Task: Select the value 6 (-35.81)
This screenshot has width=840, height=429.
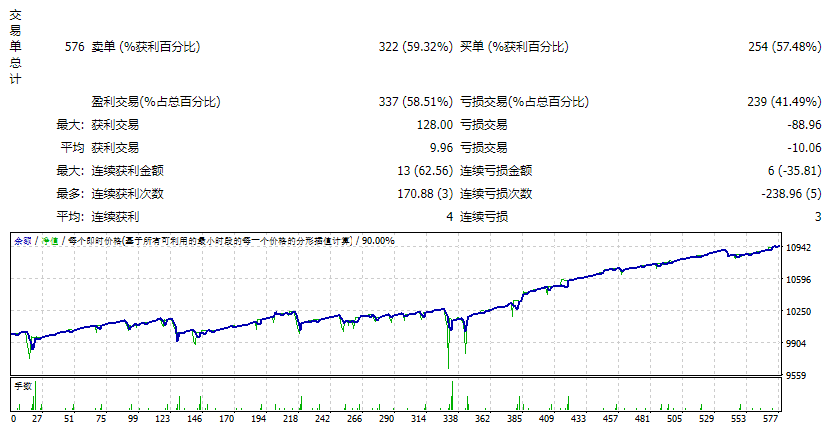Action: point(794,171)
